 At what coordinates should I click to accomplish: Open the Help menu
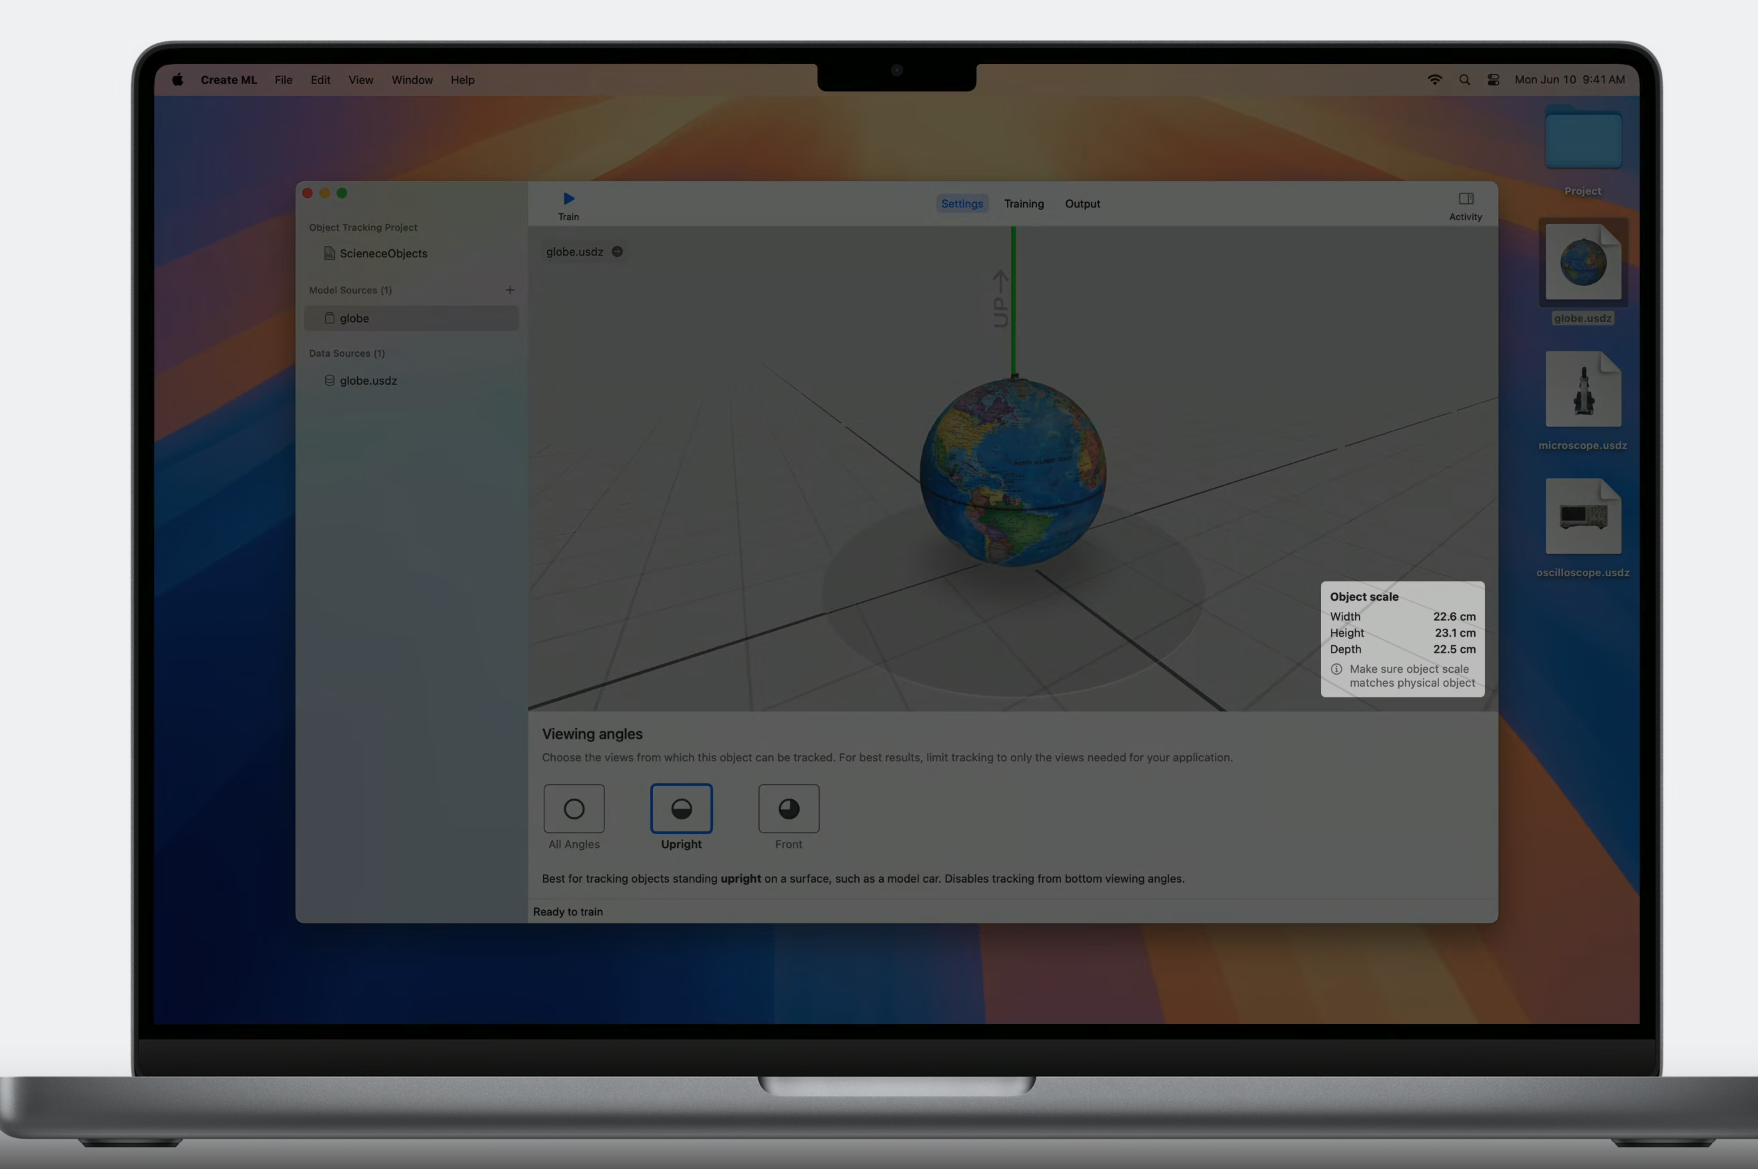pyautogui.click(x=462, y=80)
